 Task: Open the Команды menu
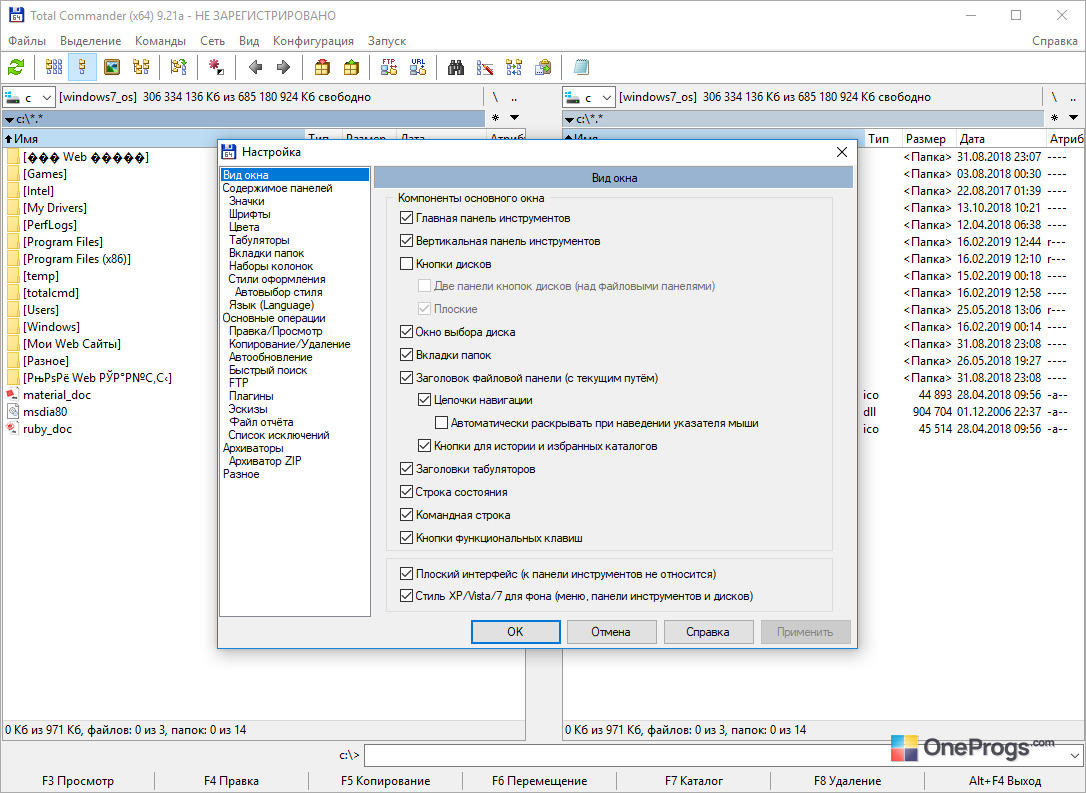pyautogui.click(x=161, y=41)
